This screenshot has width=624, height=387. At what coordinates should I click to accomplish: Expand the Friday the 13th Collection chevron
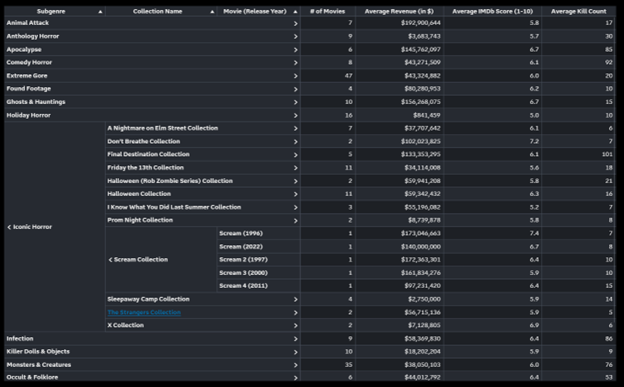click(295, 168)
